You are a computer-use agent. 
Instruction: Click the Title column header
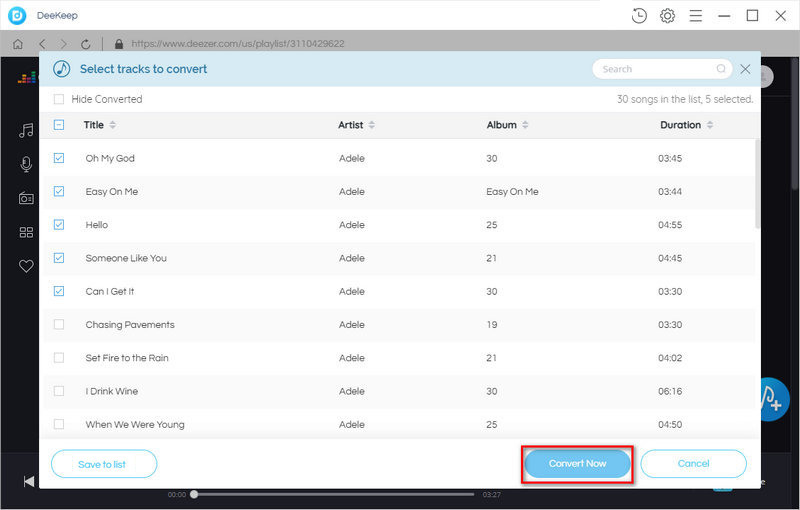pos(94,125)
